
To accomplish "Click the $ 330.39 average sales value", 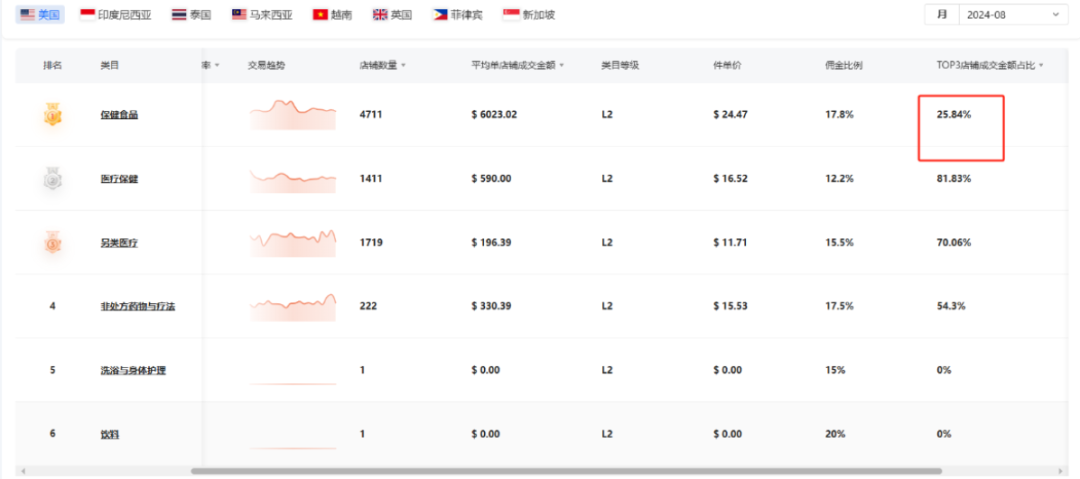I will [x=491, y=306].
